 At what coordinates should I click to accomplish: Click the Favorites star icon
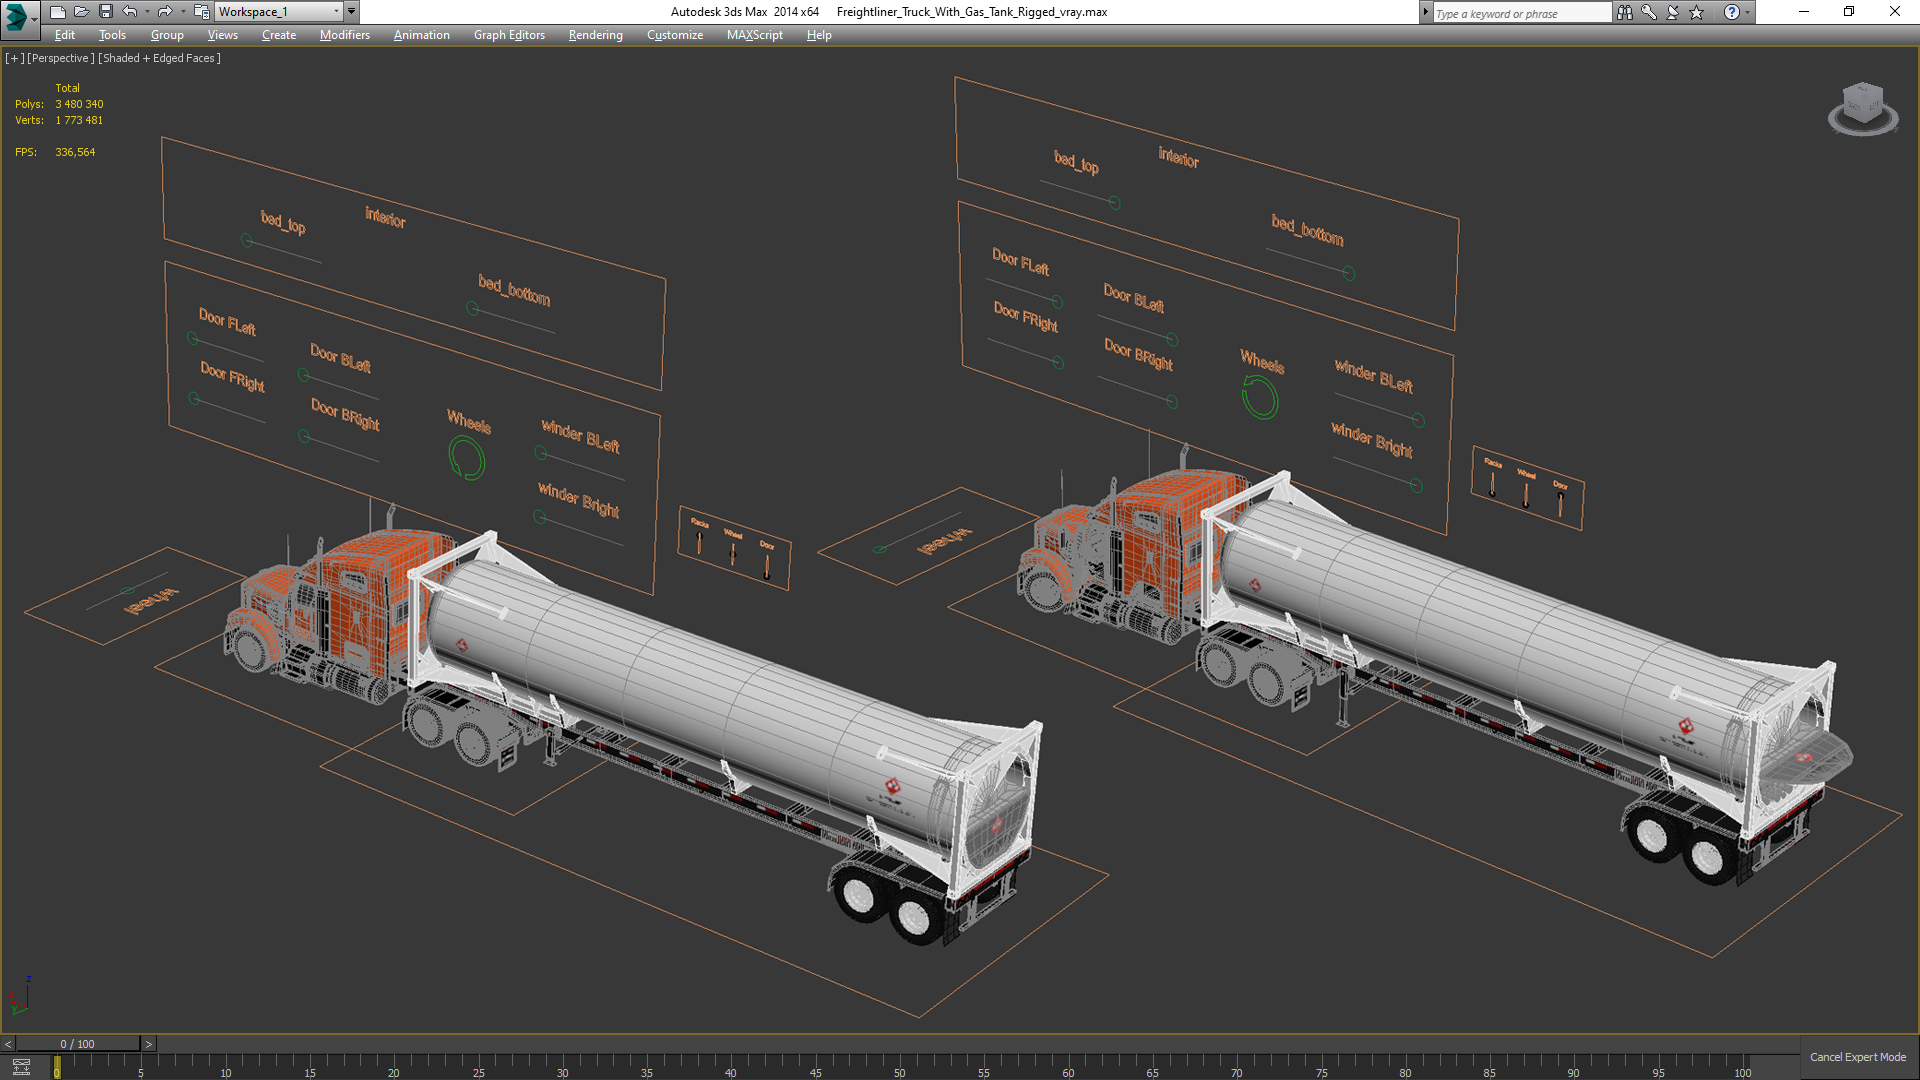pyautogui.click(x=1697, y=12)
